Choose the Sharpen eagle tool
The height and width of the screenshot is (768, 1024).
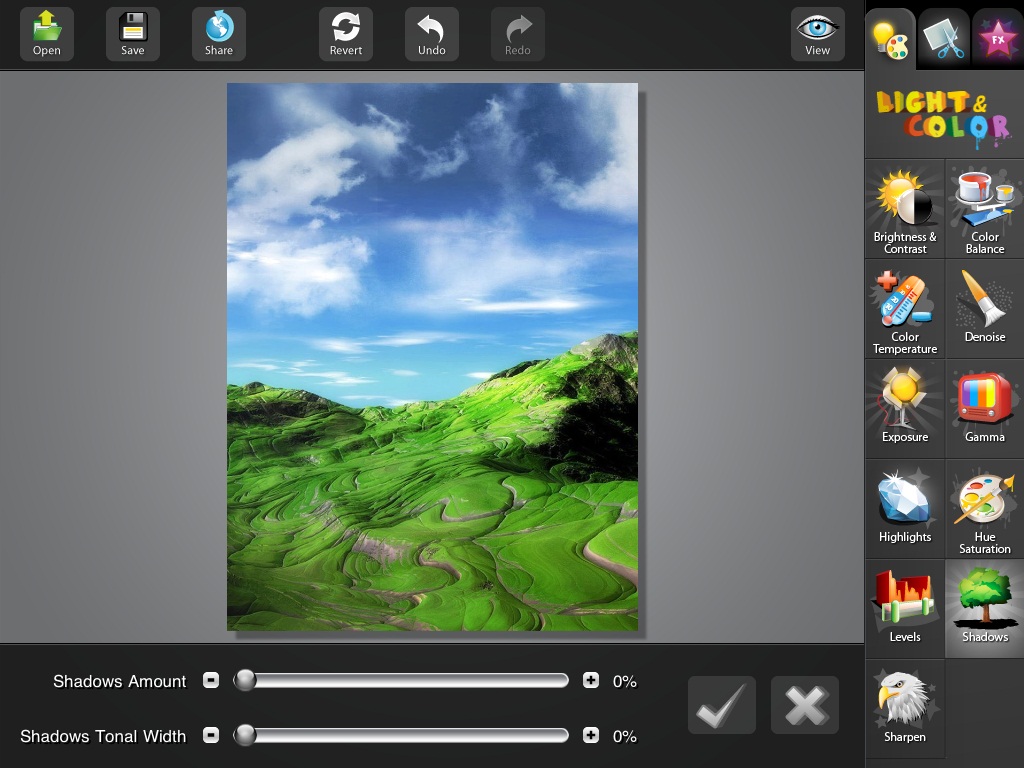pyautogui.click(x=904, y=709)
